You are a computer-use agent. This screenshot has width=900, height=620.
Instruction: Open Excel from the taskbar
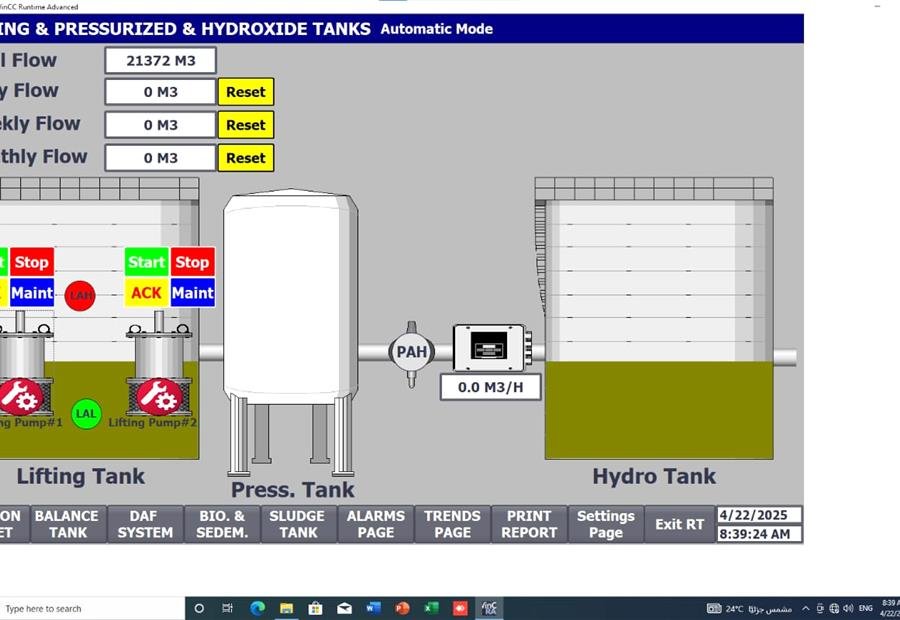click(x=431, y=608)
